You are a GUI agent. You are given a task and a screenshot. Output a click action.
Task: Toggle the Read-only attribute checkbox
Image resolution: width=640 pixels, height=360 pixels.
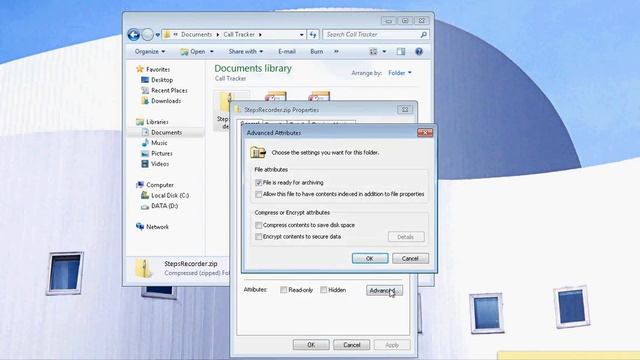click(x=283, y=290)
